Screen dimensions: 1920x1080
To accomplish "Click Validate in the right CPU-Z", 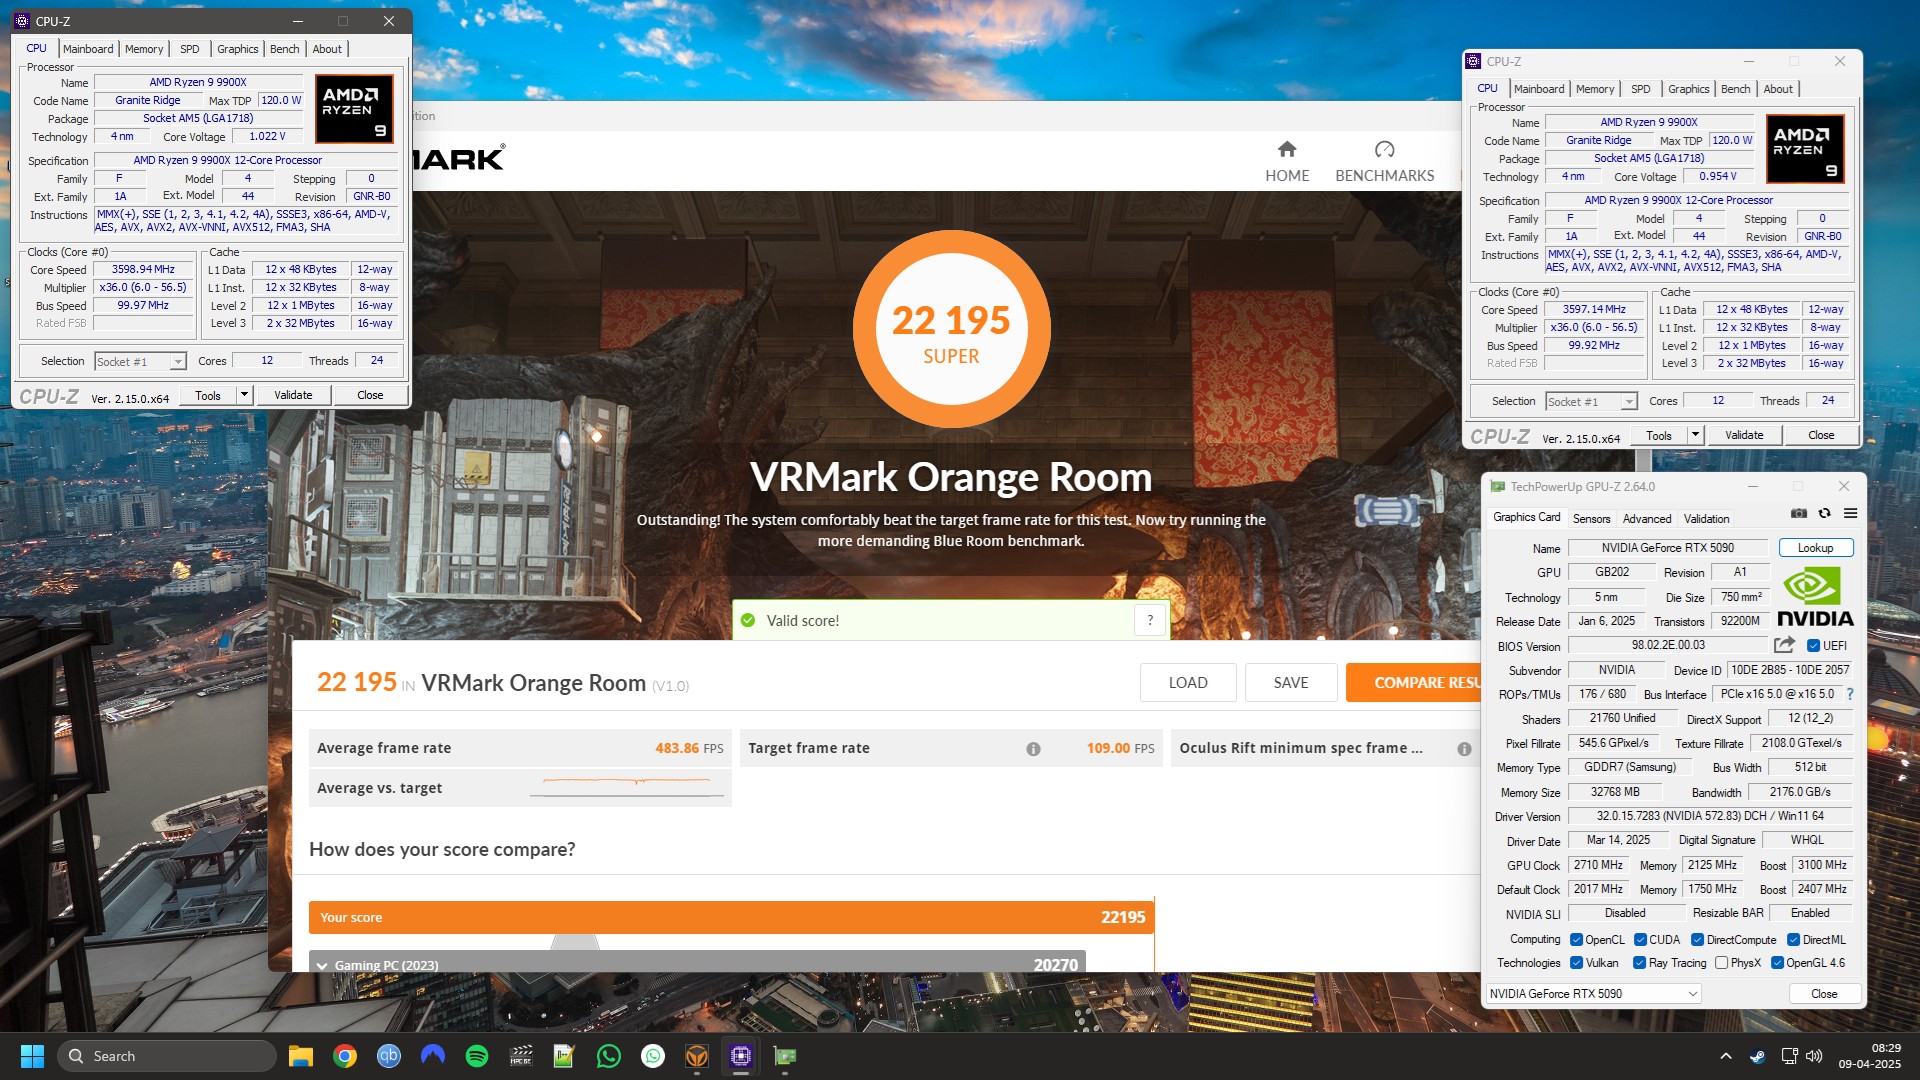I will pos(1744,435).
